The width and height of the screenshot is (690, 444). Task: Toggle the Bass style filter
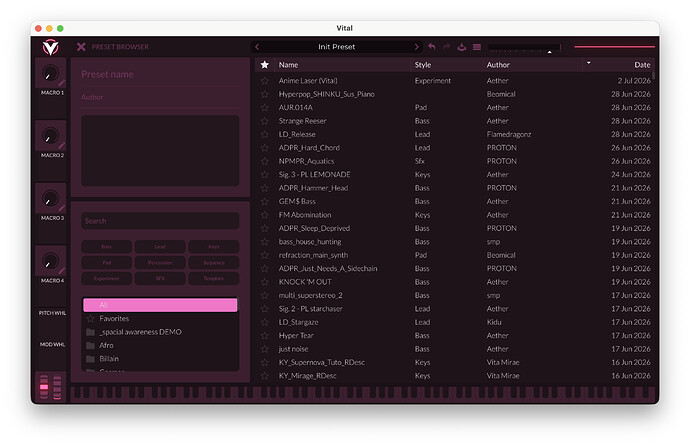point(106,247)
